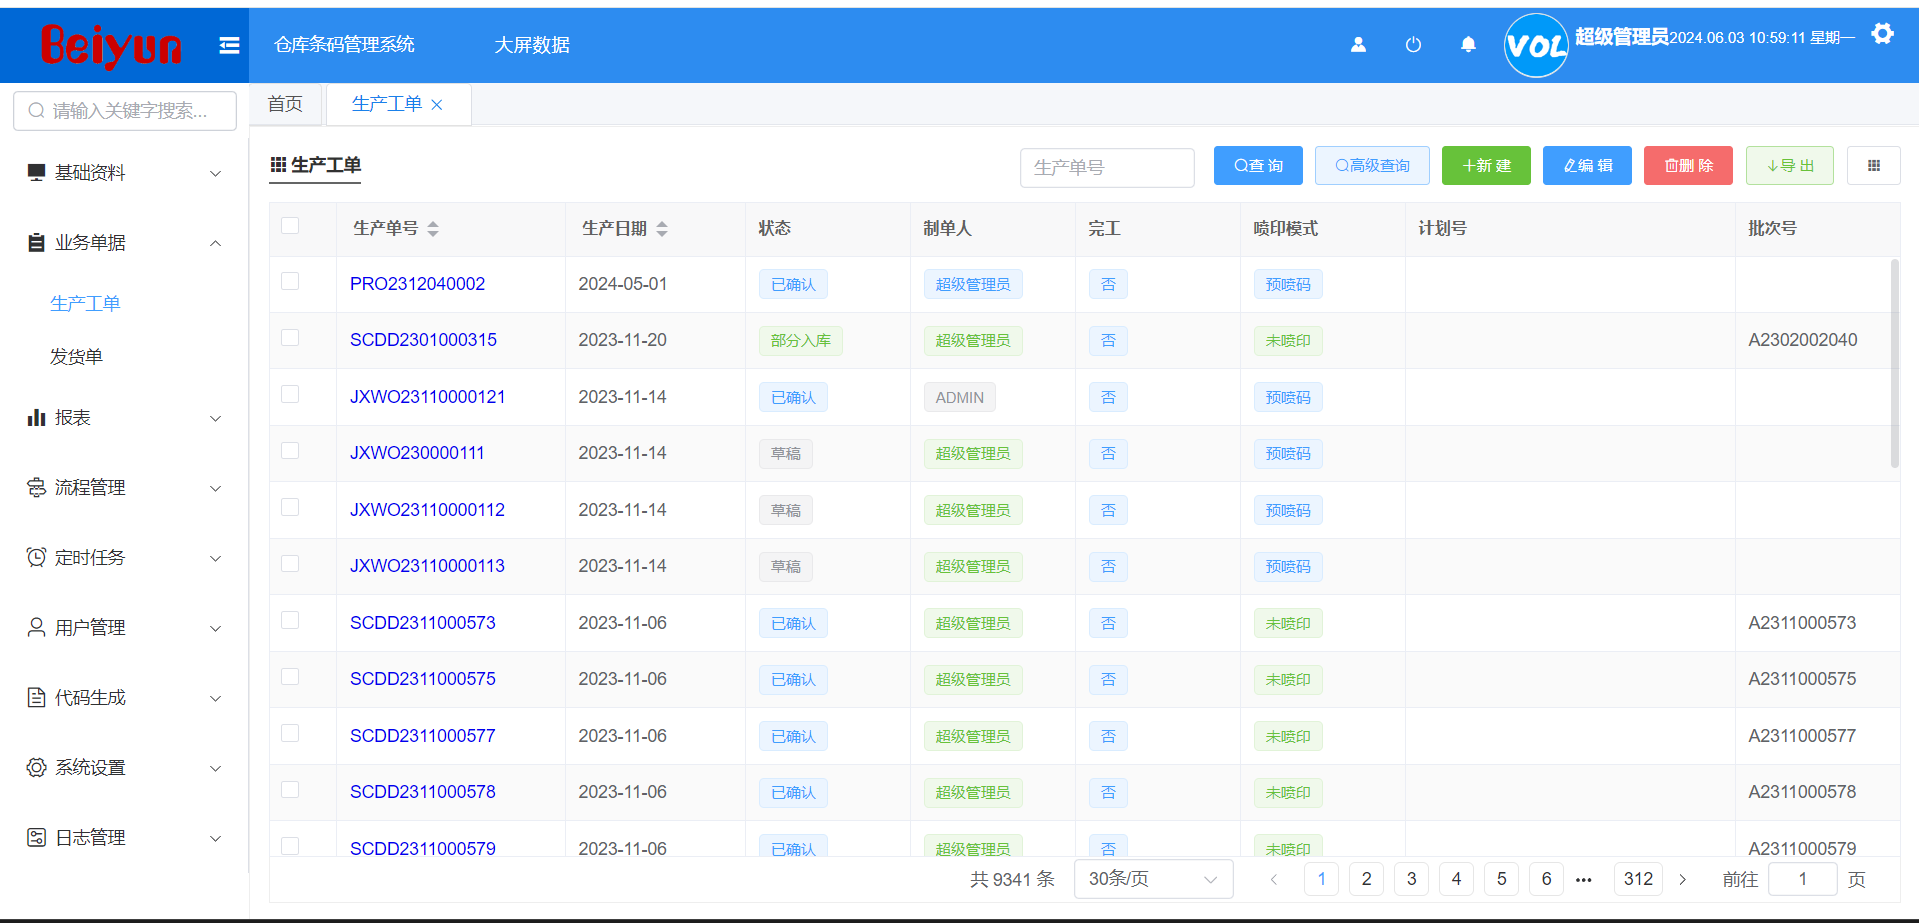
Task: Expand the 报表 menu chevron
Action: pyautogui.click(x=215, y=419)
